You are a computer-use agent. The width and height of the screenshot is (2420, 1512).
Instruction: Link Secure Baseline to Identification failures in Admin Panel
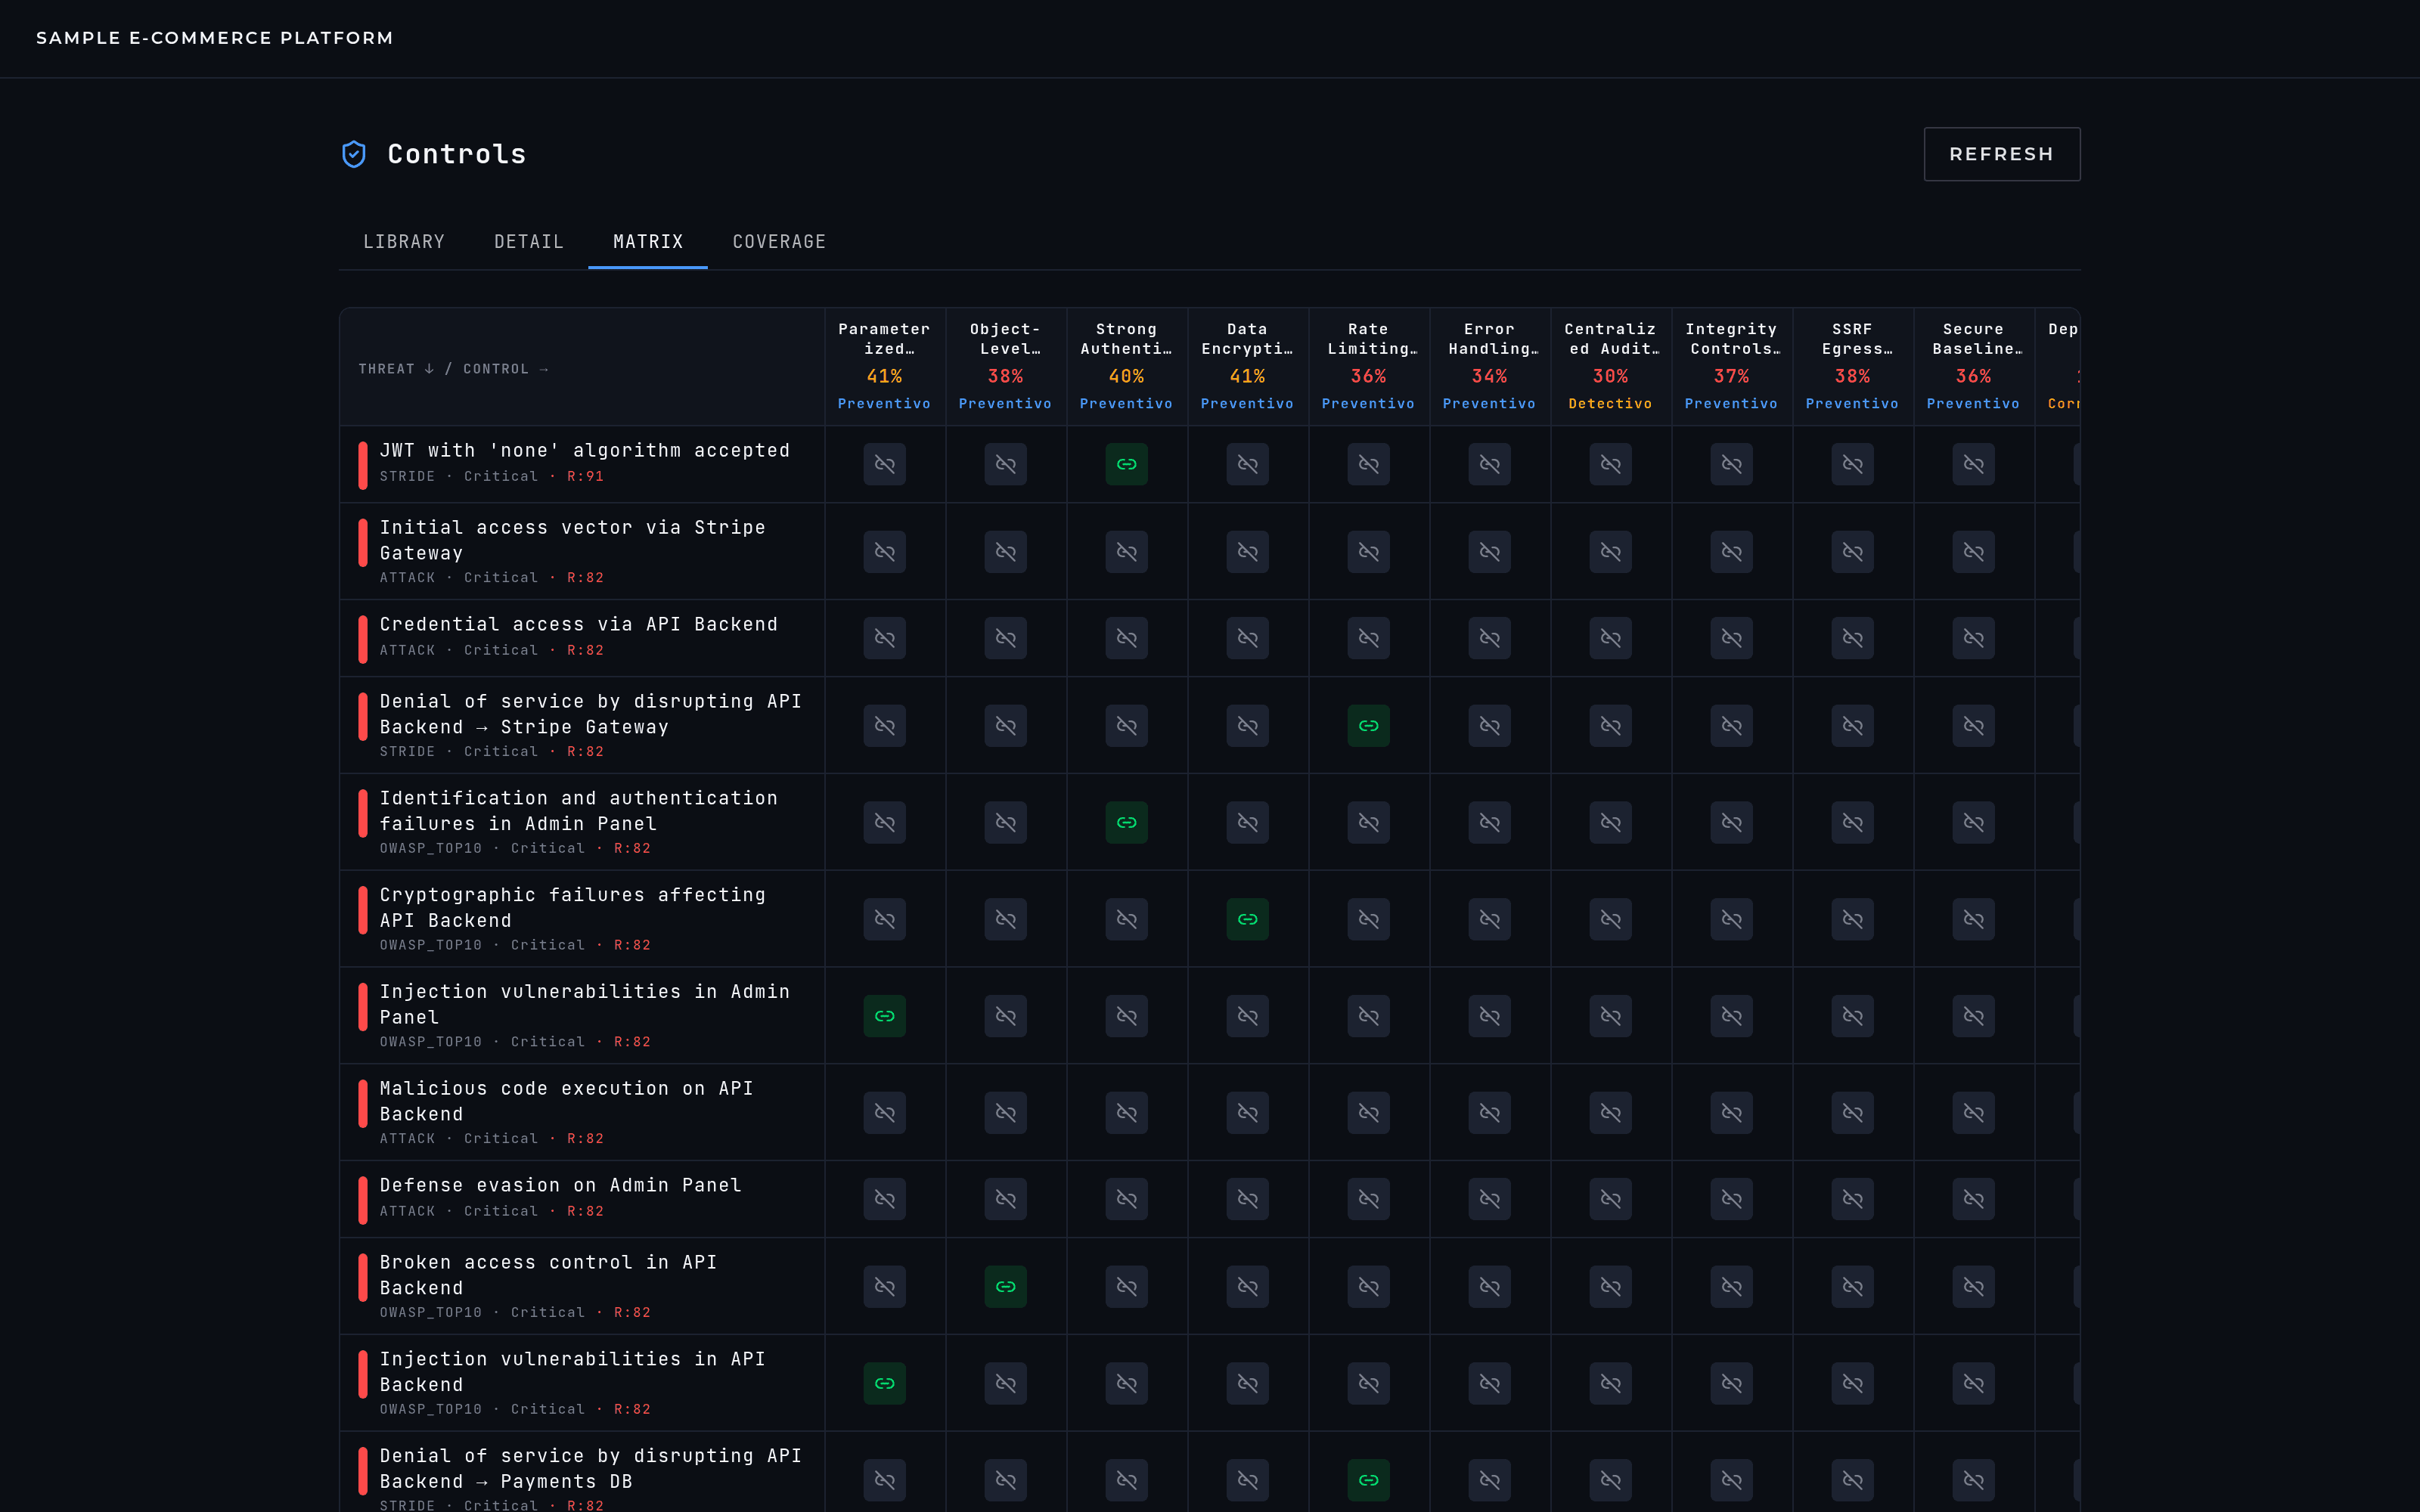(x=1973, y=822)
